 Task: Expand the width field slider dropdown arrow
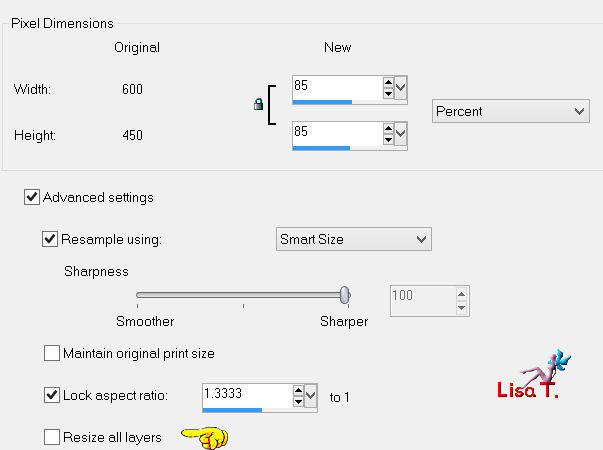(401, 88)
